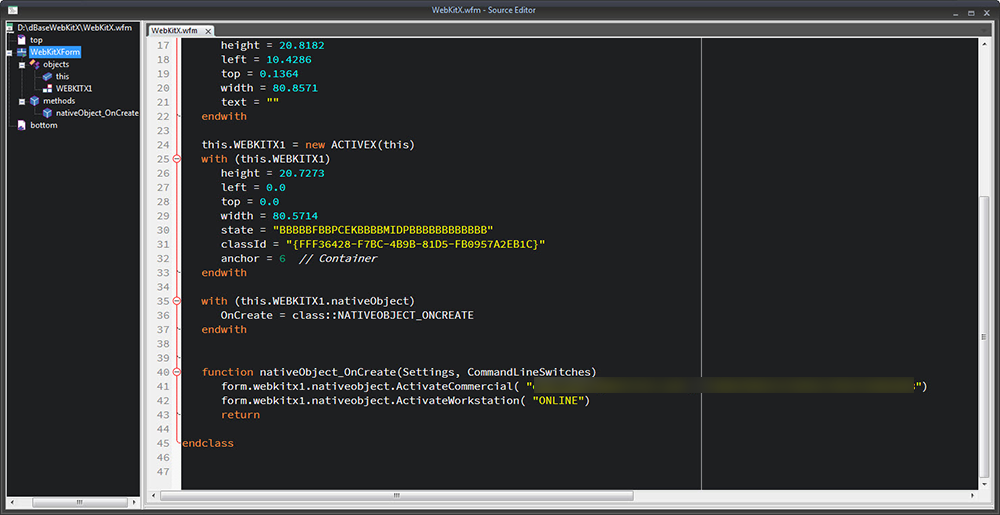The height and width of the screenshot is (515, 1000).
Task: Click the page icon next to top
Action: 22,40
